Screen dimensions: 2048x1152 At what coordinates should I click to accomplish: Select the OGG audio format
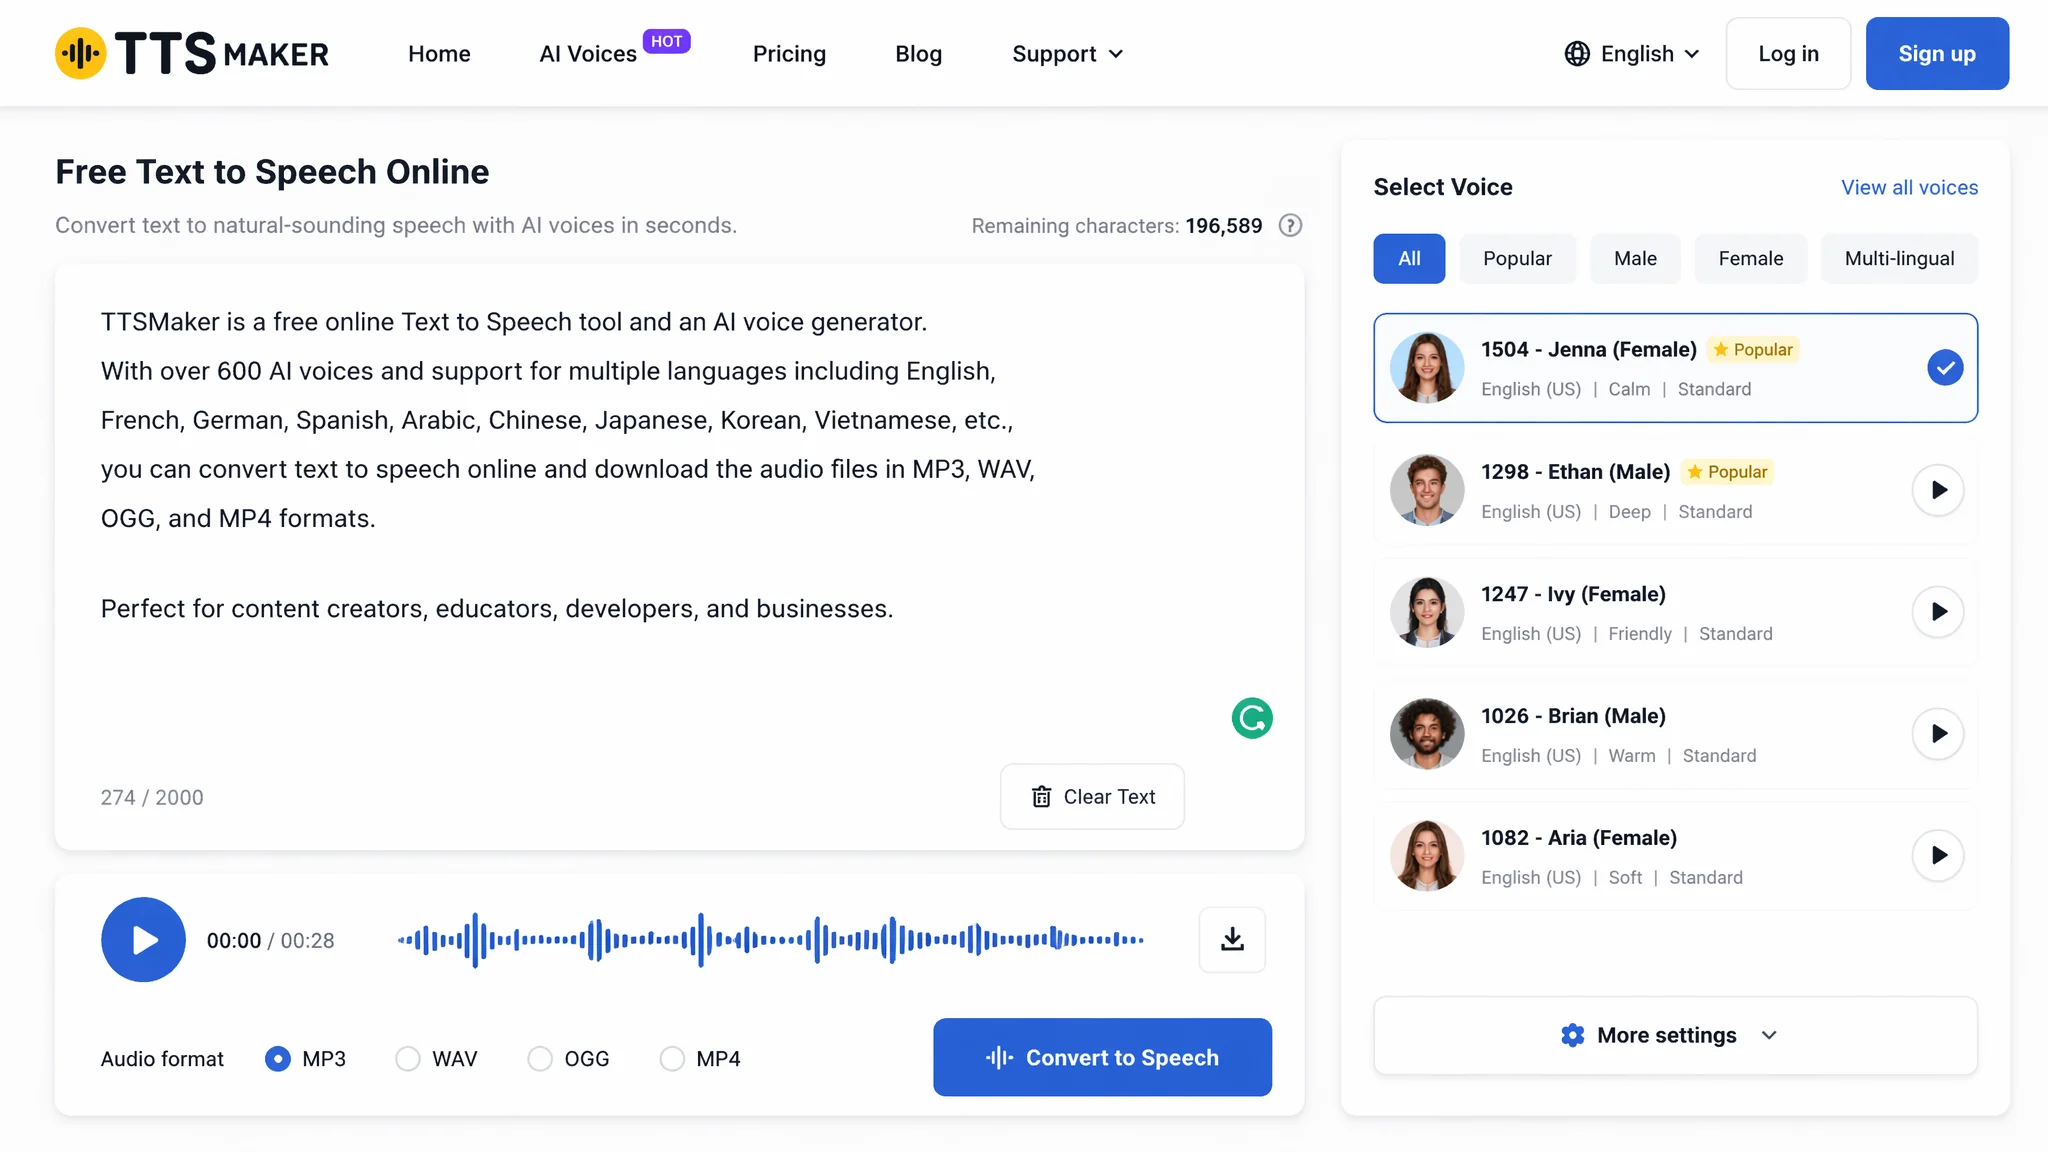pyautogui.click(x=540, y=1059)
